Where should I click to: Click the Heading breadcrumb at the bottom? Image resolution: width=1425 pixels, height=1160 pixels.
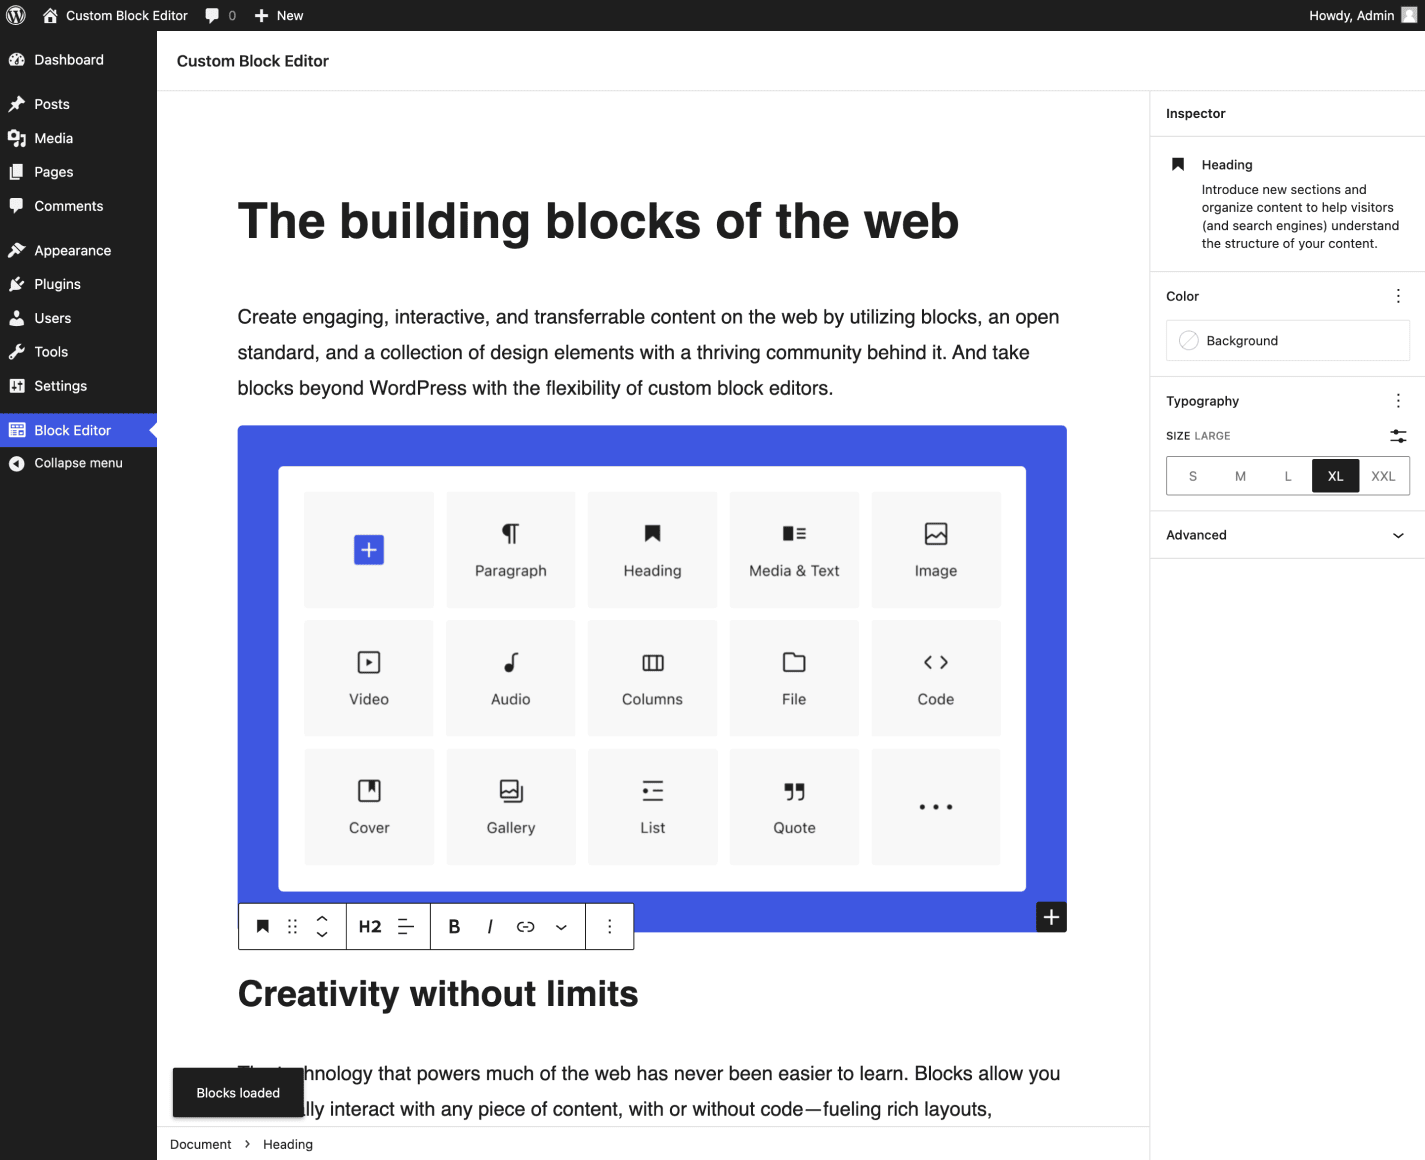[287, 1144]
